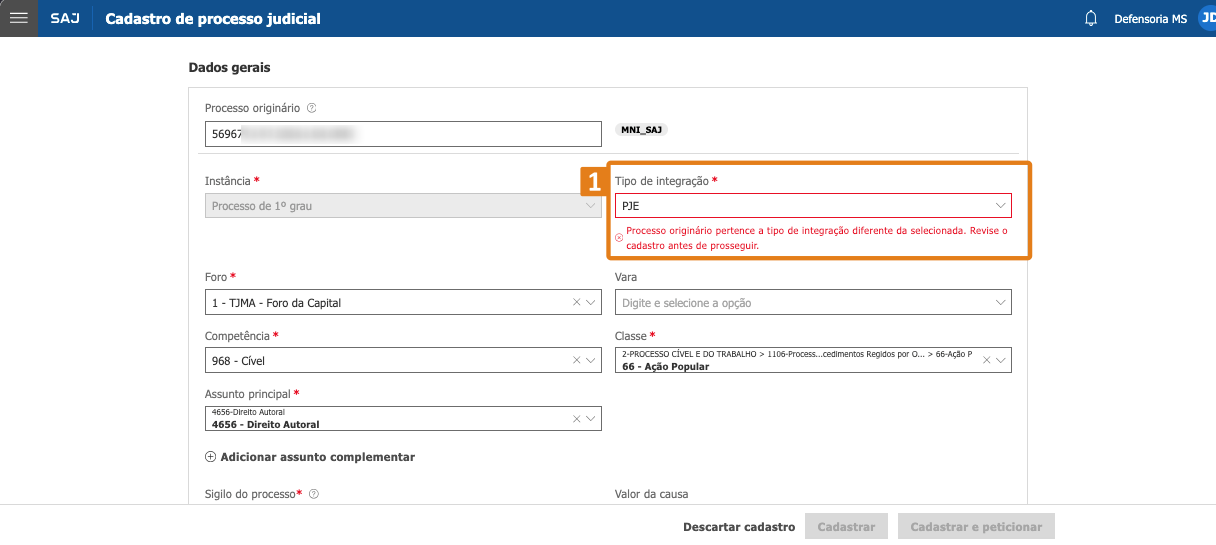The width and height of the screenshot is (1216, 545).
Task: Click the integration error message text
Action: 817,238
